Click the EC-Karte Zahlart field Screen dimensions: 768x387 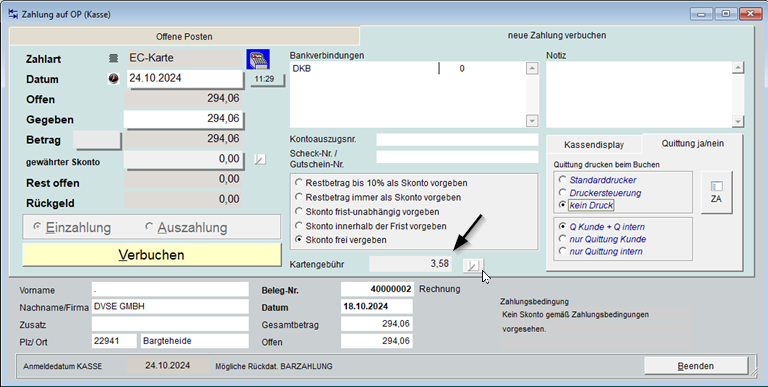[184, 58]
